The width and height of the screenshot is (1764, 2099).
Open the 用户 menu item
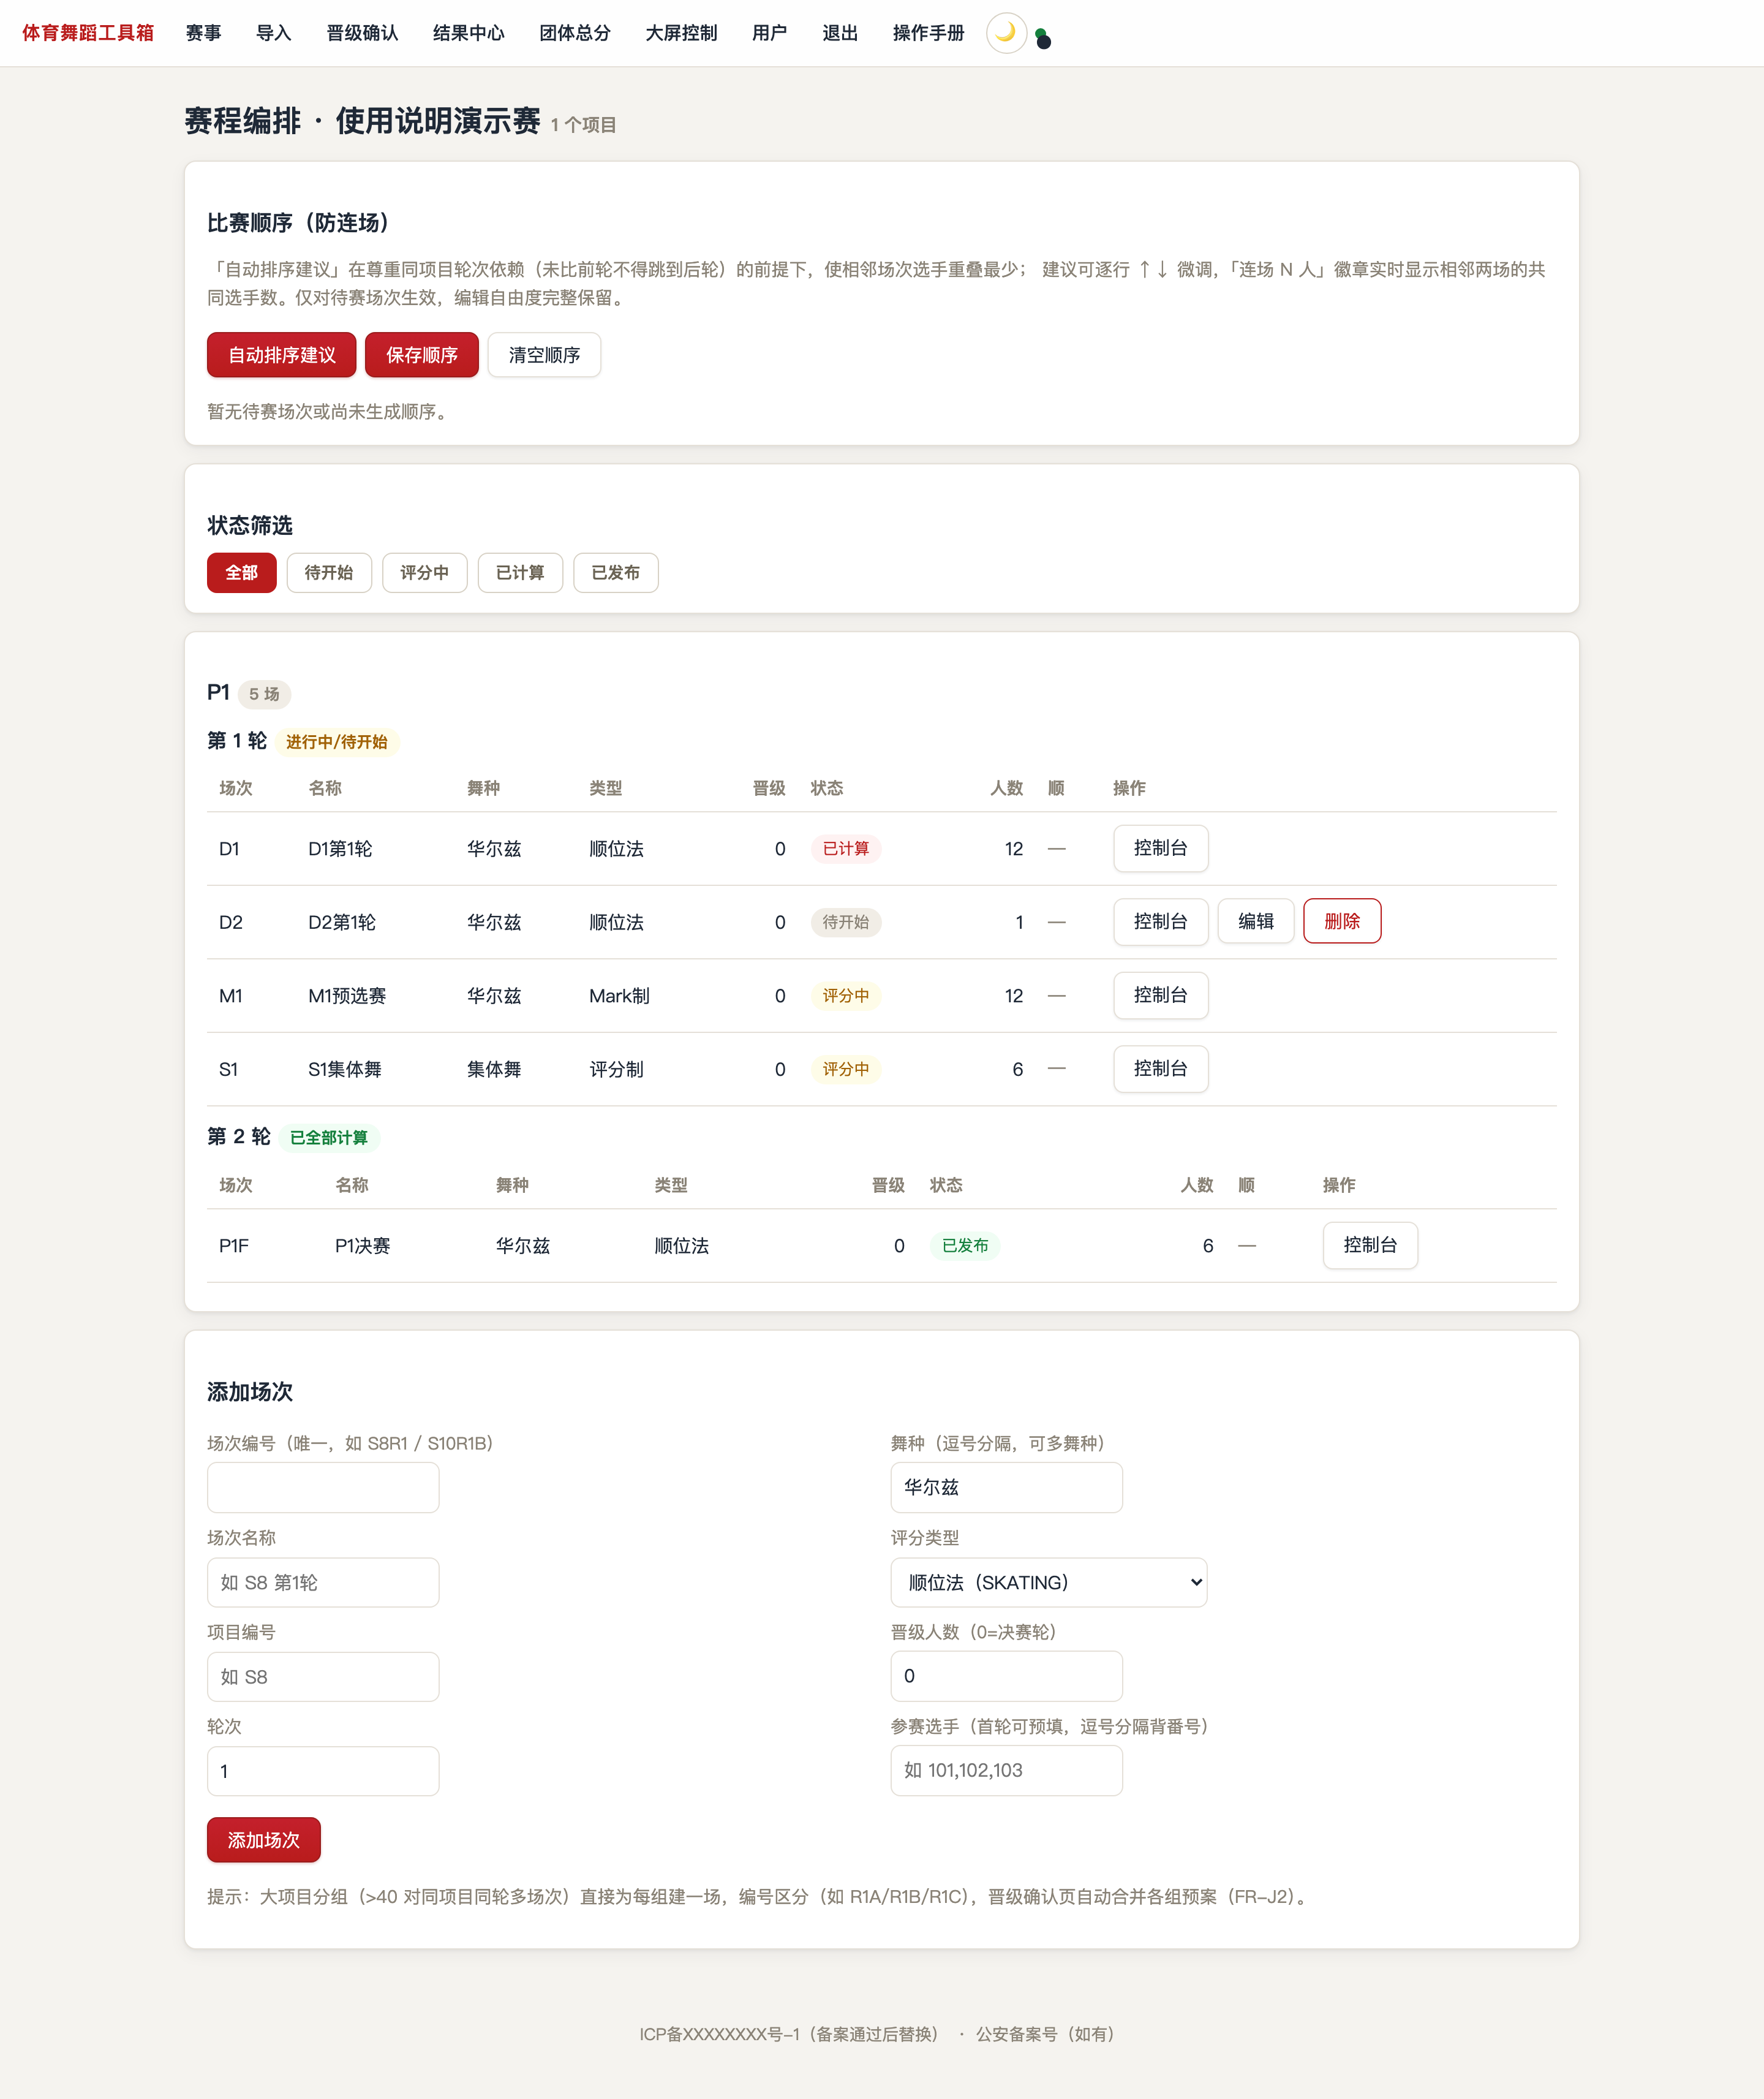pyautogui.click(x=769, y=33)
